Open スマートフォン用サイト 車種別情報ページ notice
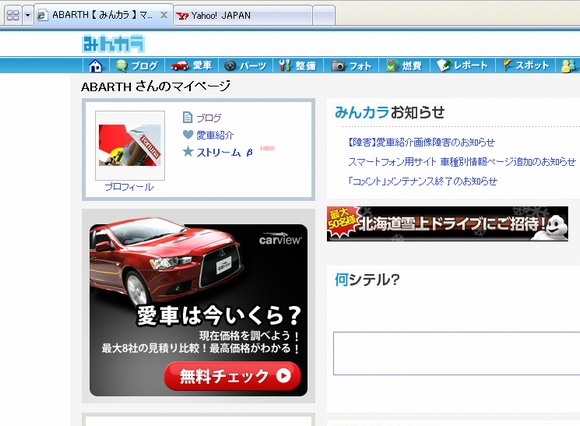 point(462,162)
